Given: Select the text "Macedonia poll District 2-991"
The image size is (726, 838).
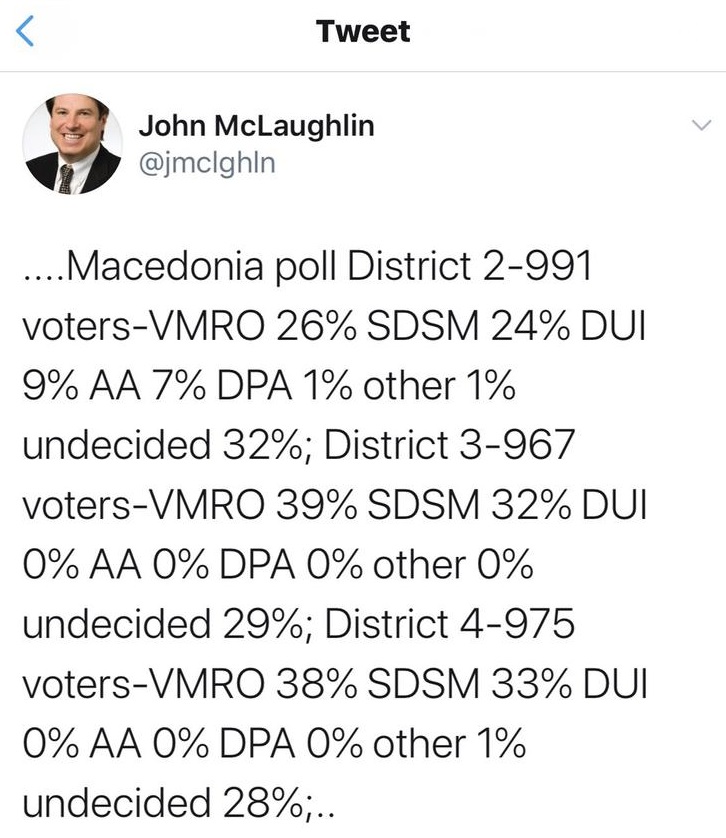Looking at the screenshot, I should point(328,266).
